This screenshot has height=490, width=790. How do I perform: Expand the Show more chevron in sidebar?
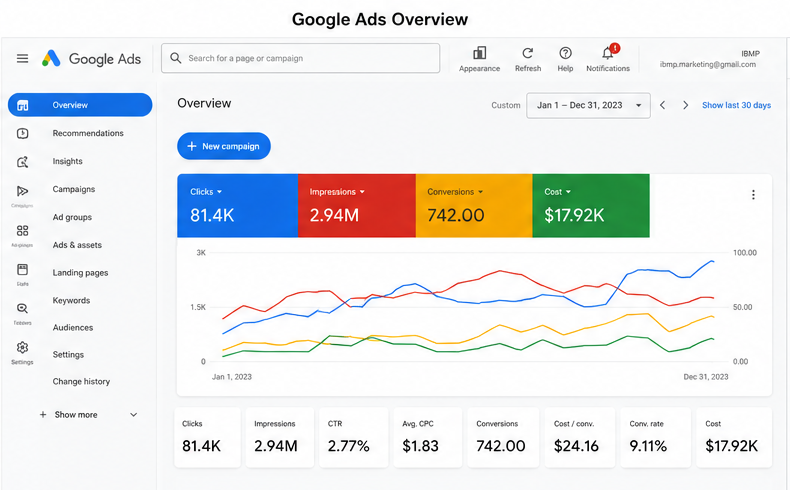(x=134, y=414)
